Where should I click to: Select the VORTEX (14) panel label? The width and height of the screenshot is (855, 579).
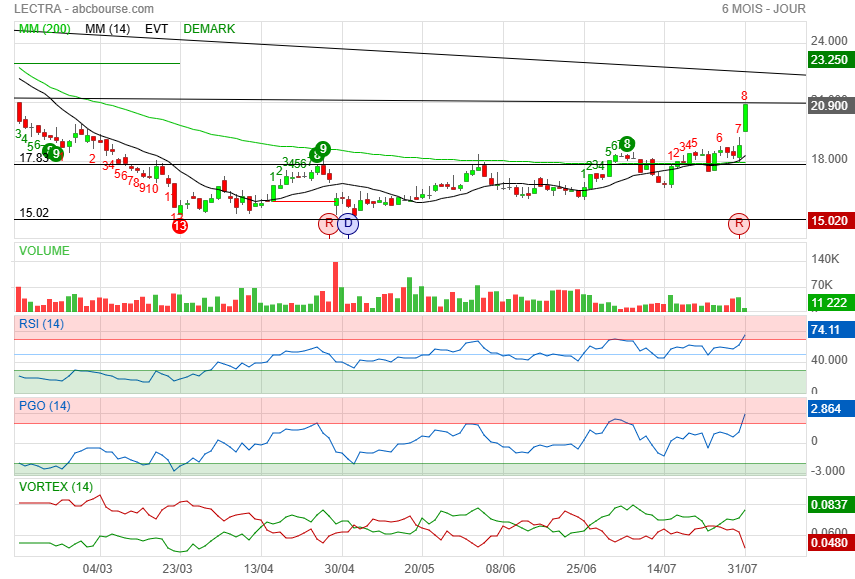(56, 486)
